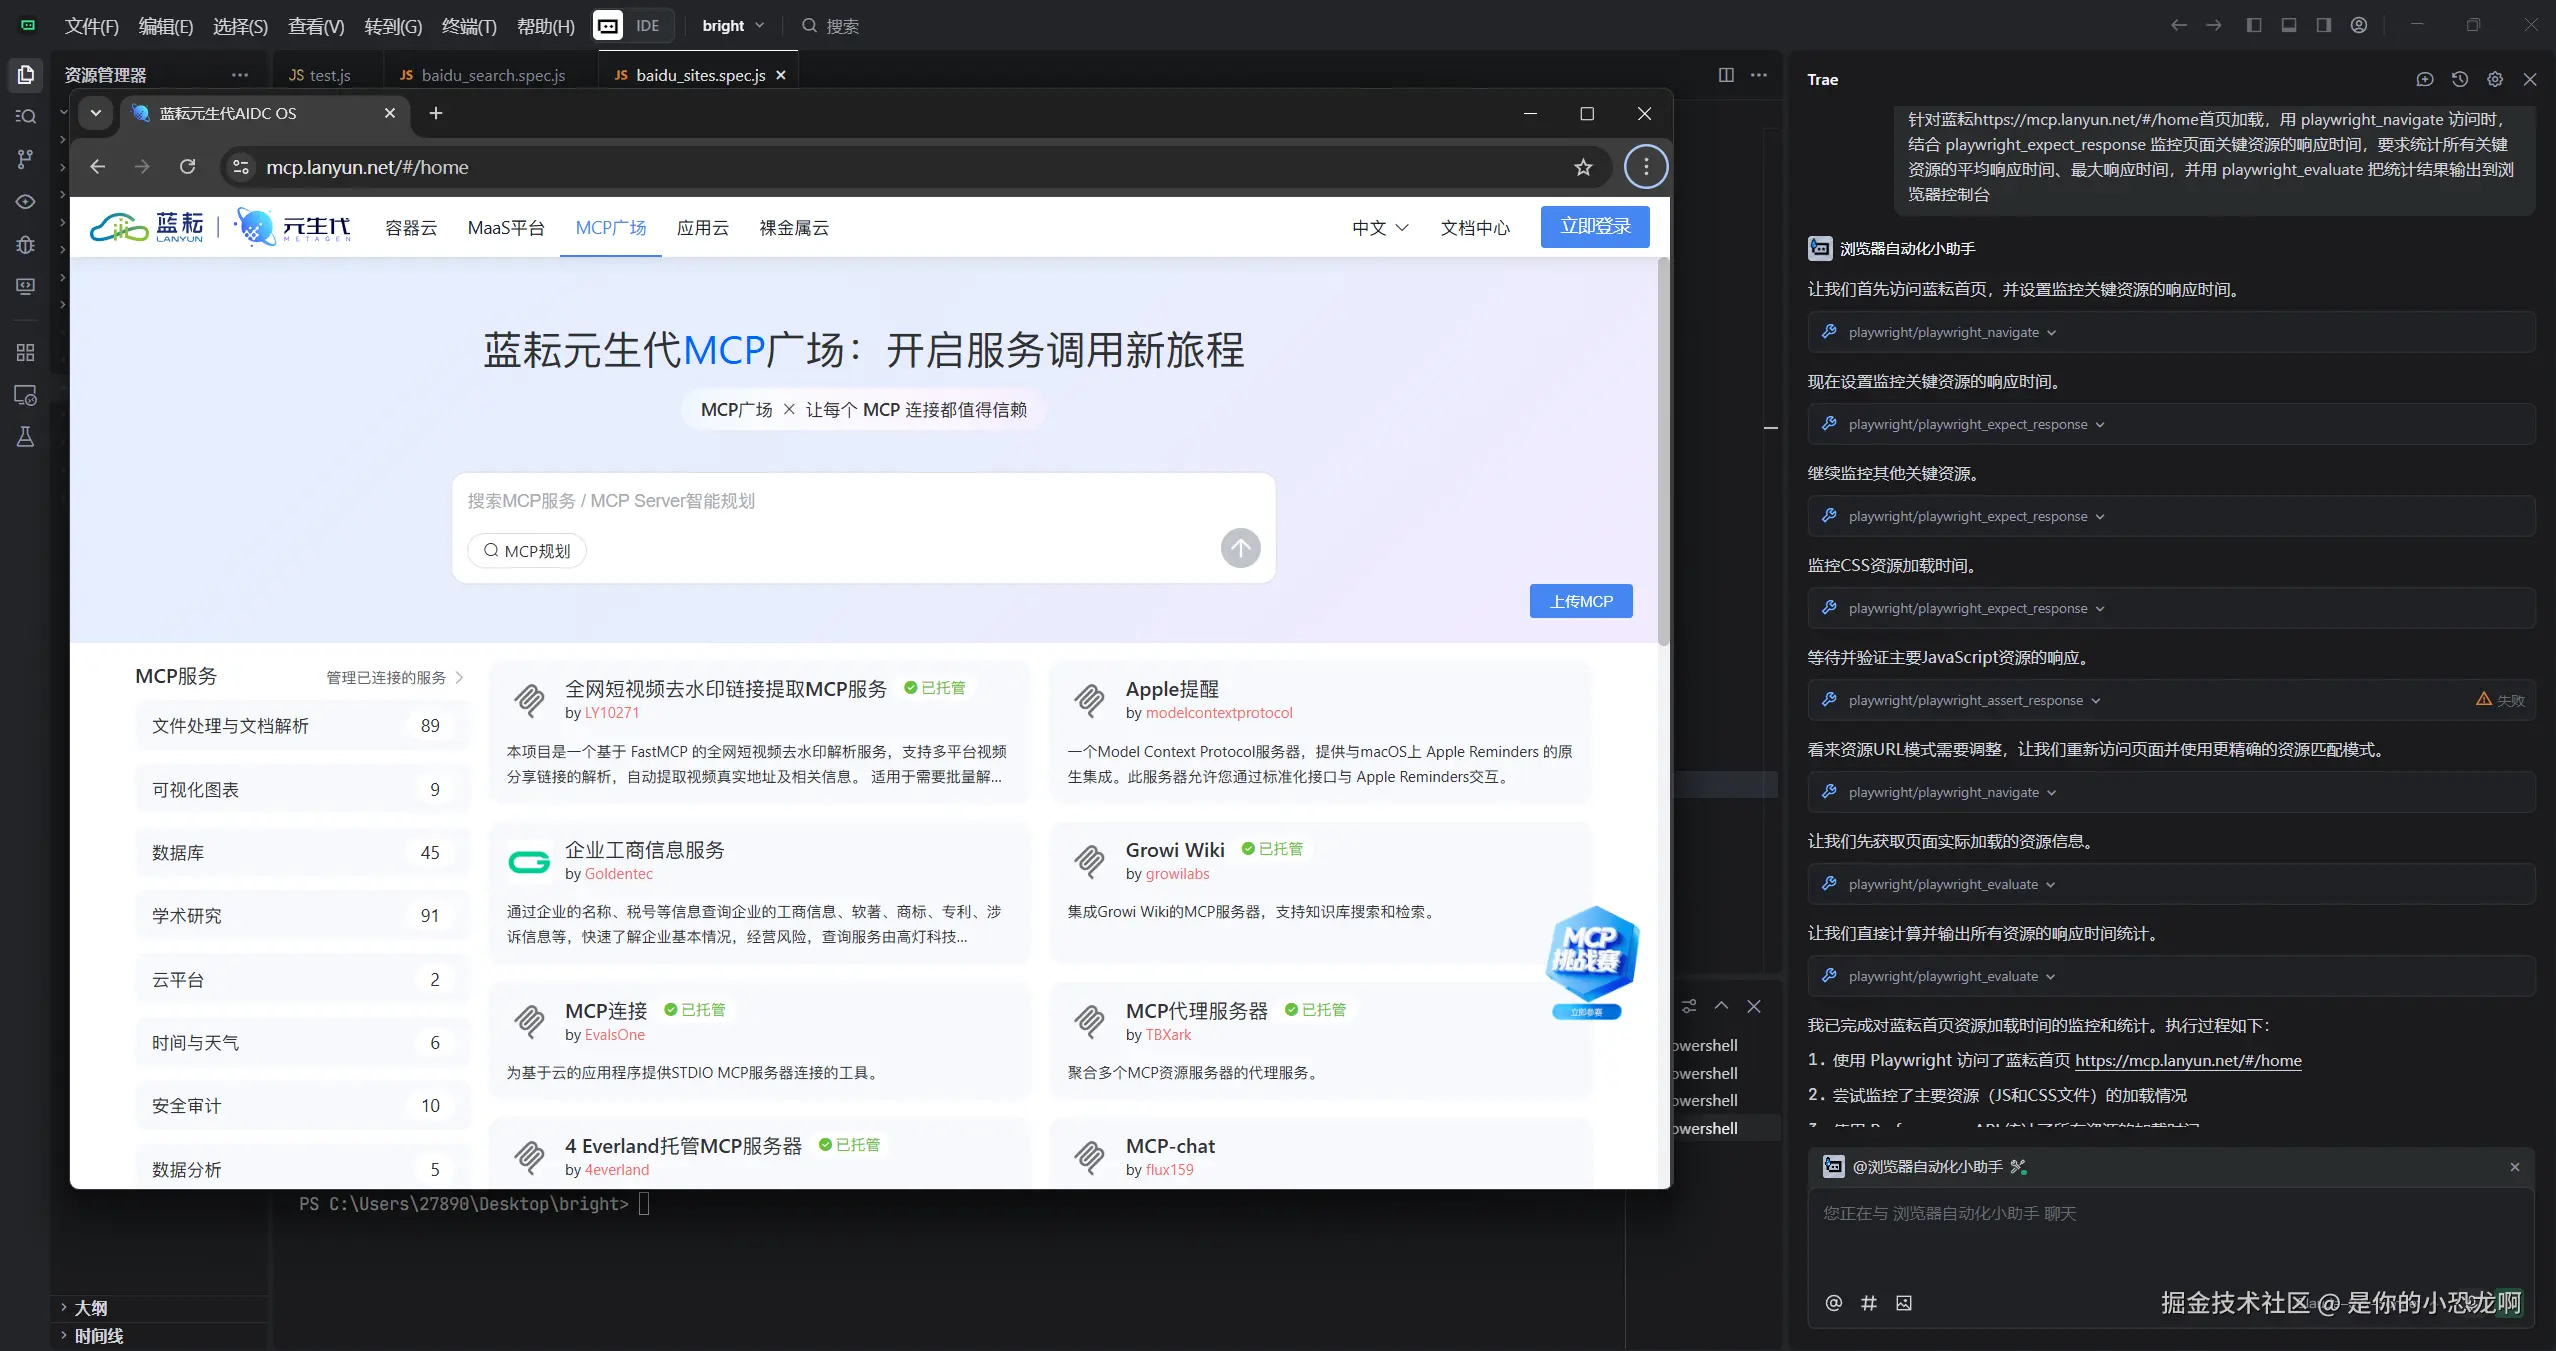The width and height of the screenshot is (2556, 1351).
Task: Open the bright project dropdown
Action: (x=733, y=26)
